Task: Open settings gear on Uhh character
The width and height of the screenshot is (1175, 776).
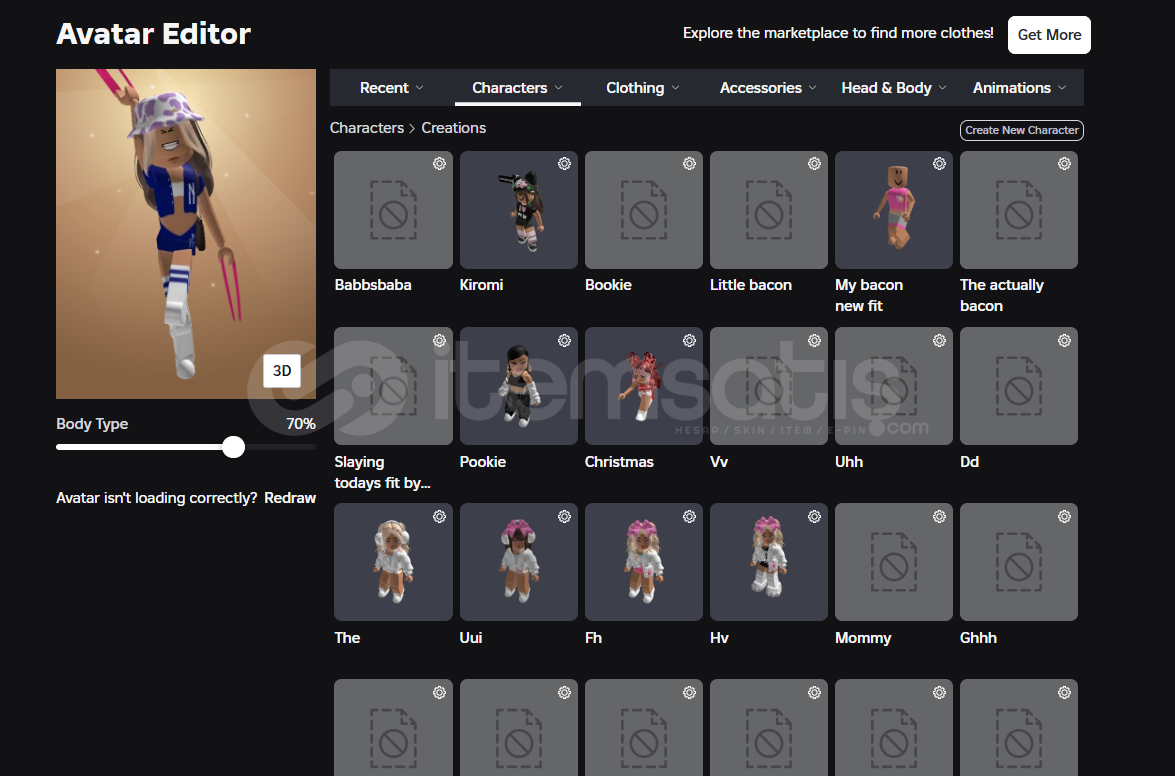Action: pos(939,340)
